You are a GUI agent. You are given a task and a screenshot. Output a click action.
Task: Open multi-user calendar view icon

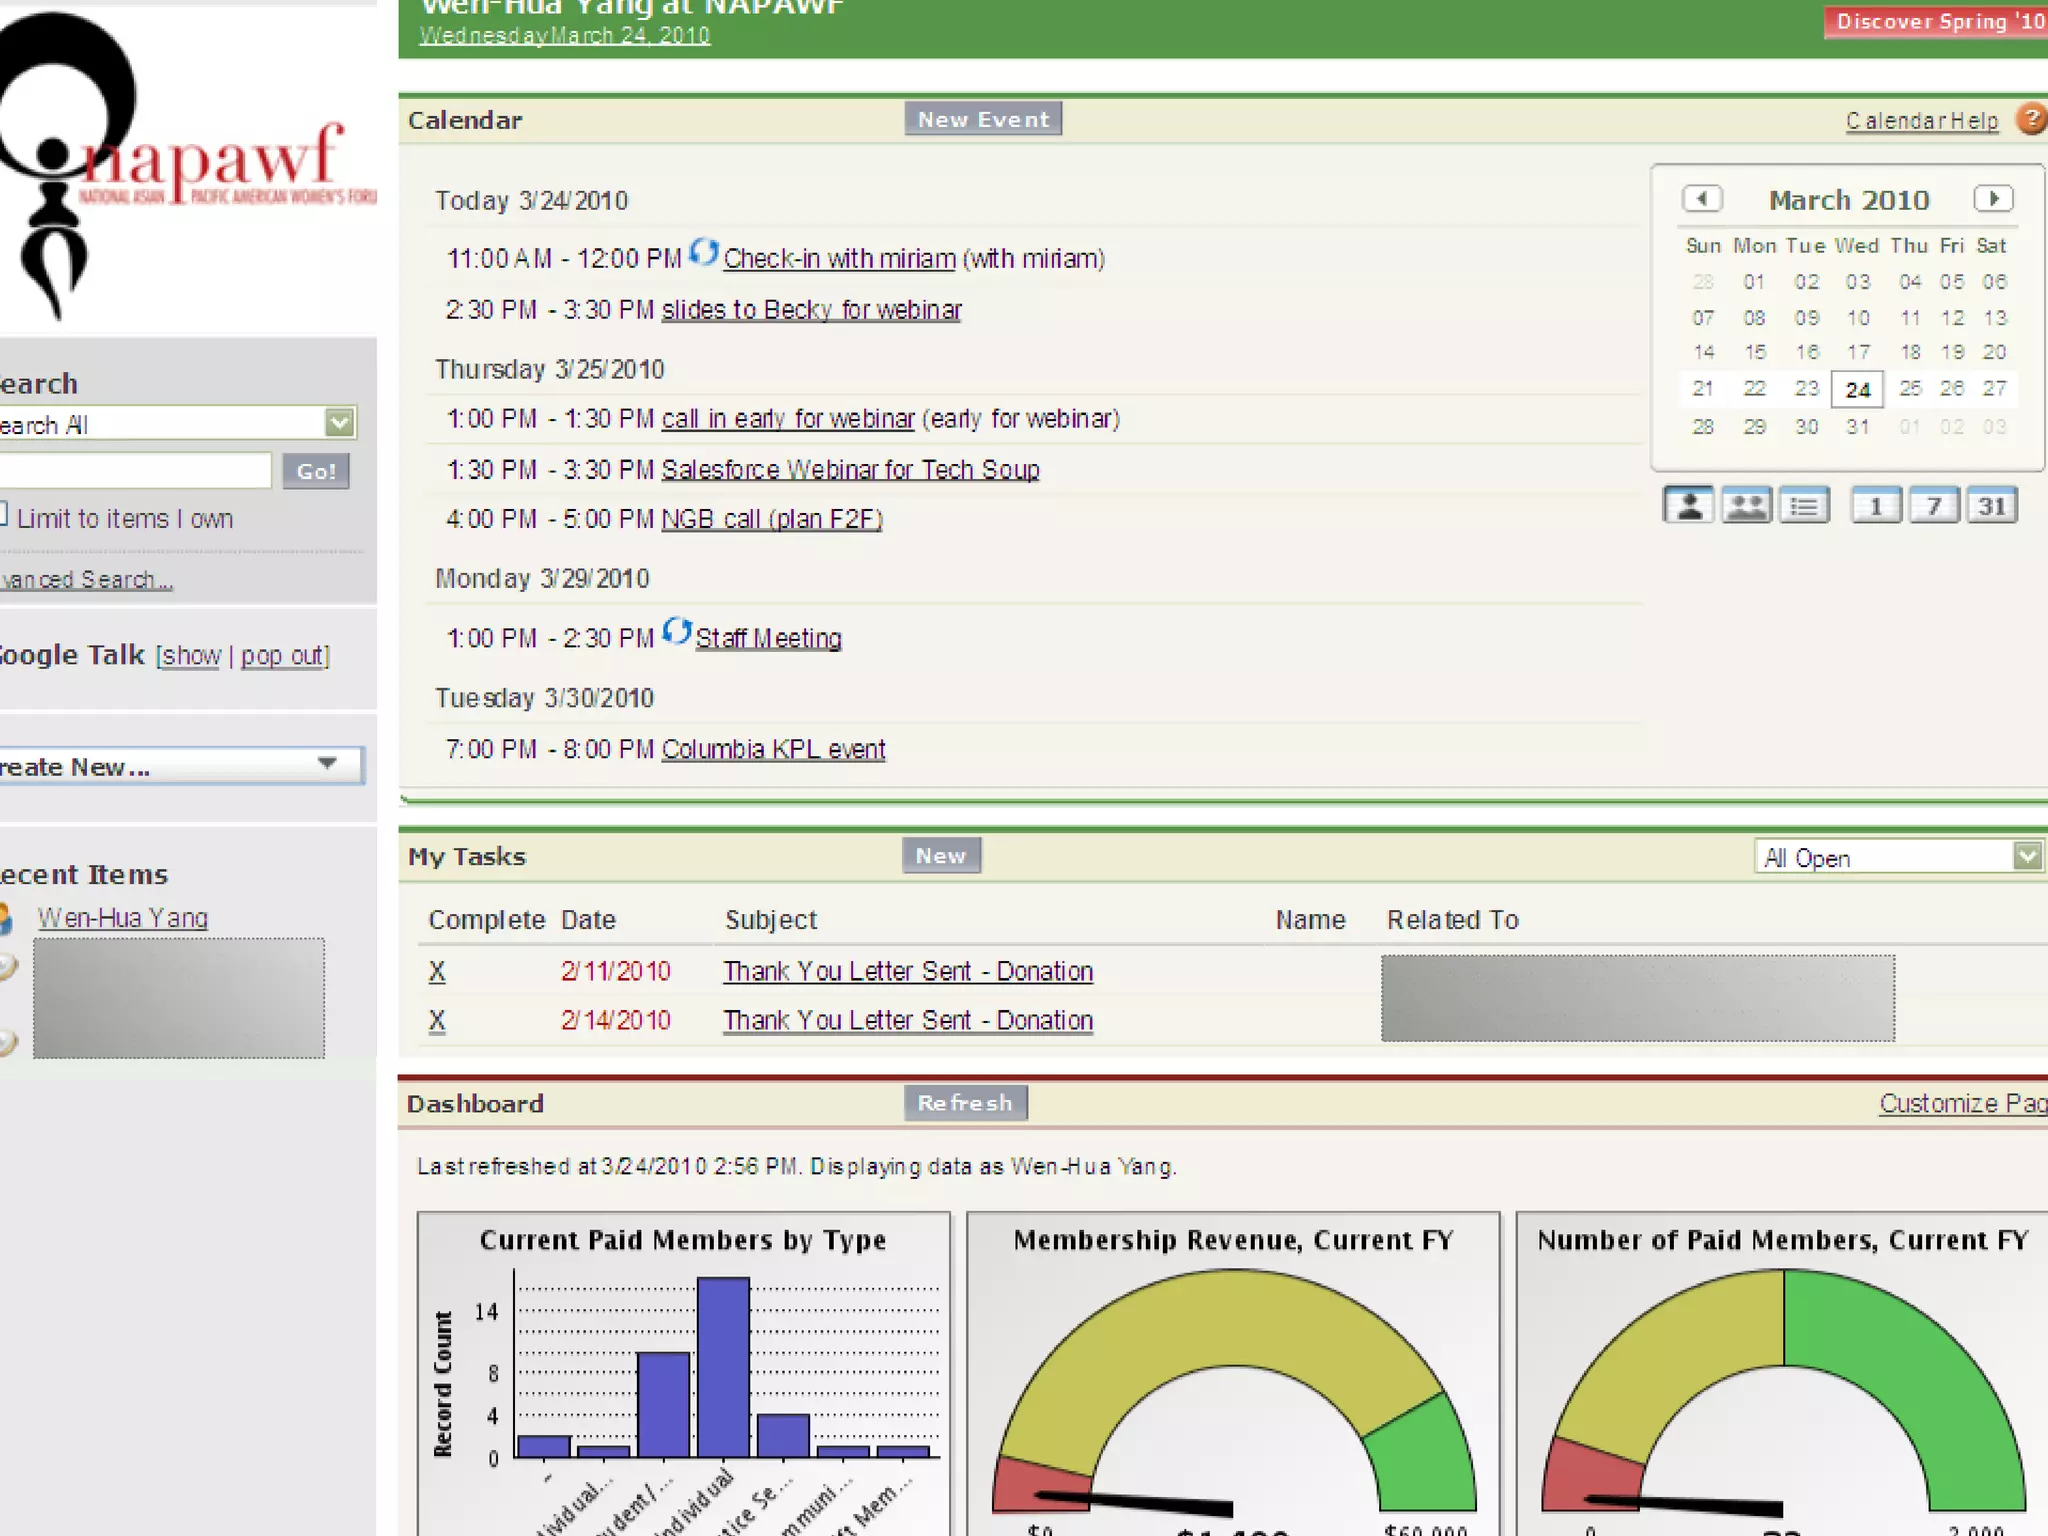click(x=1746, y=506)
